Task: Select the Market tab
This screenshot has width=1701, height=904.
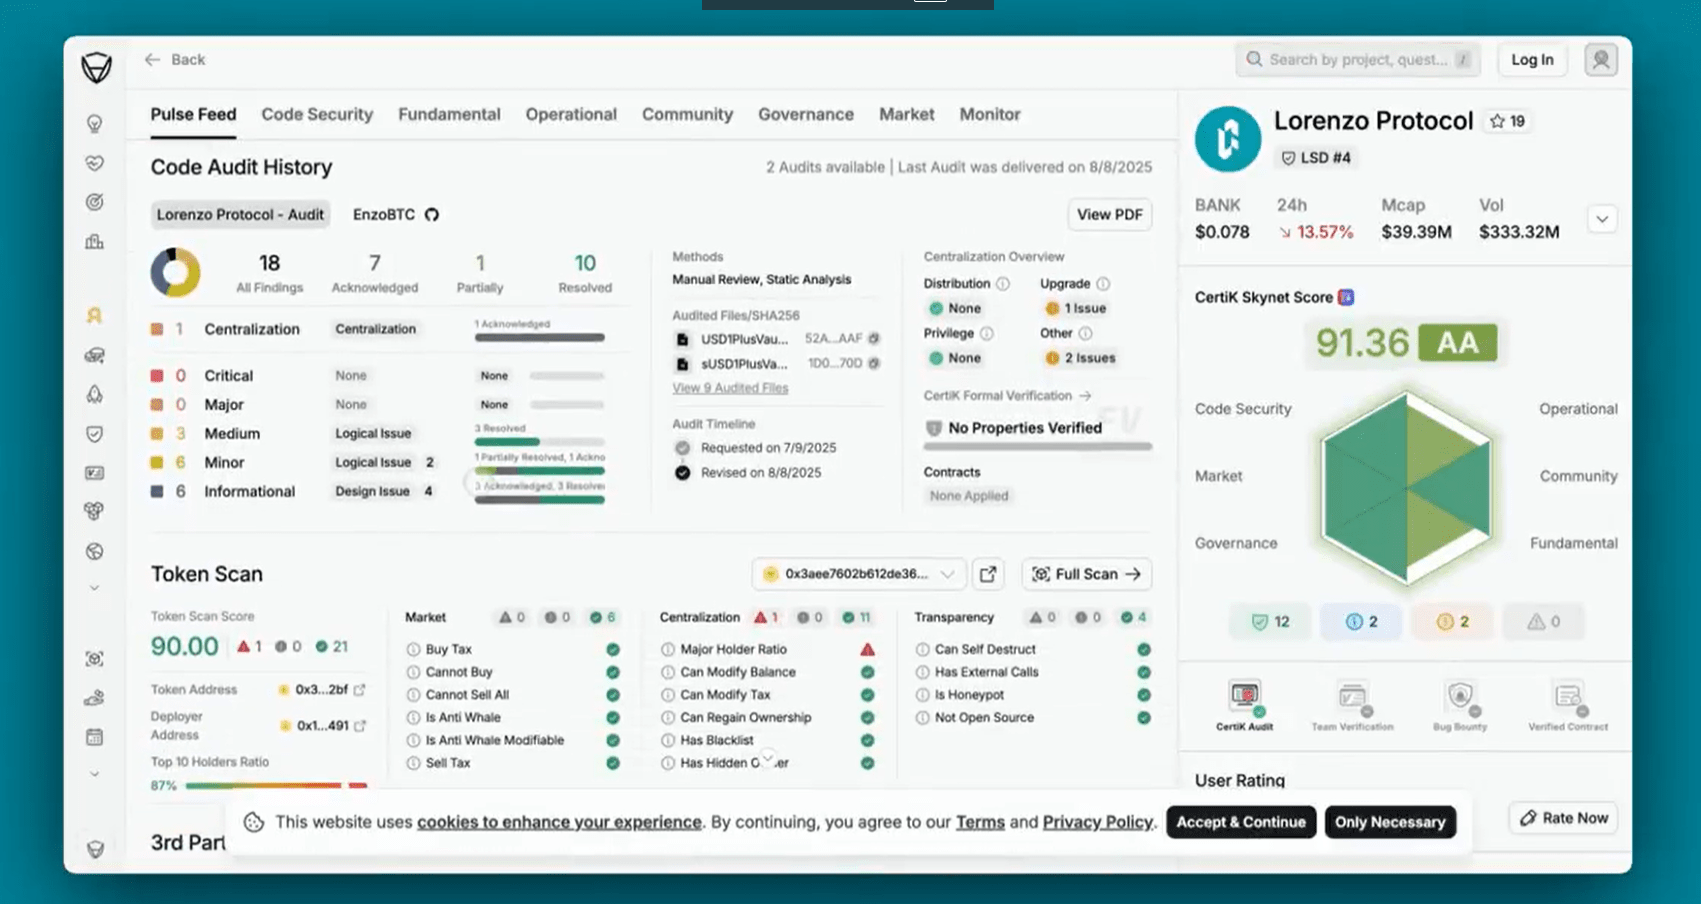Action: 907,115
